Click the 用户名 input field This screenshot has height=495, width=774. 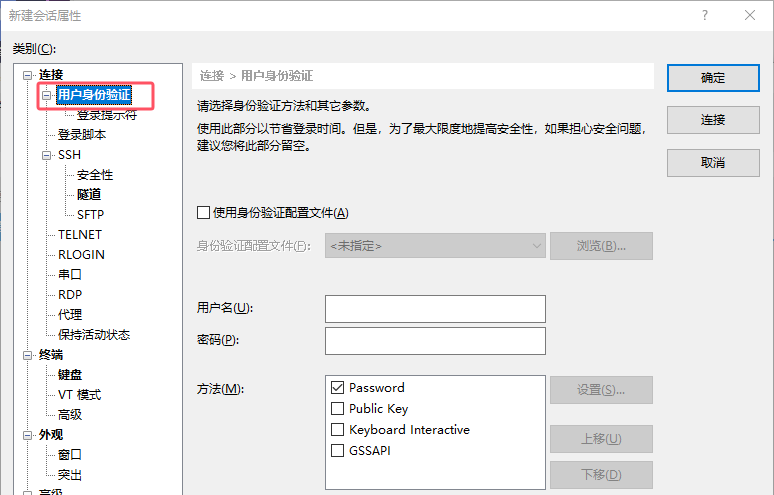pos(435,309)
